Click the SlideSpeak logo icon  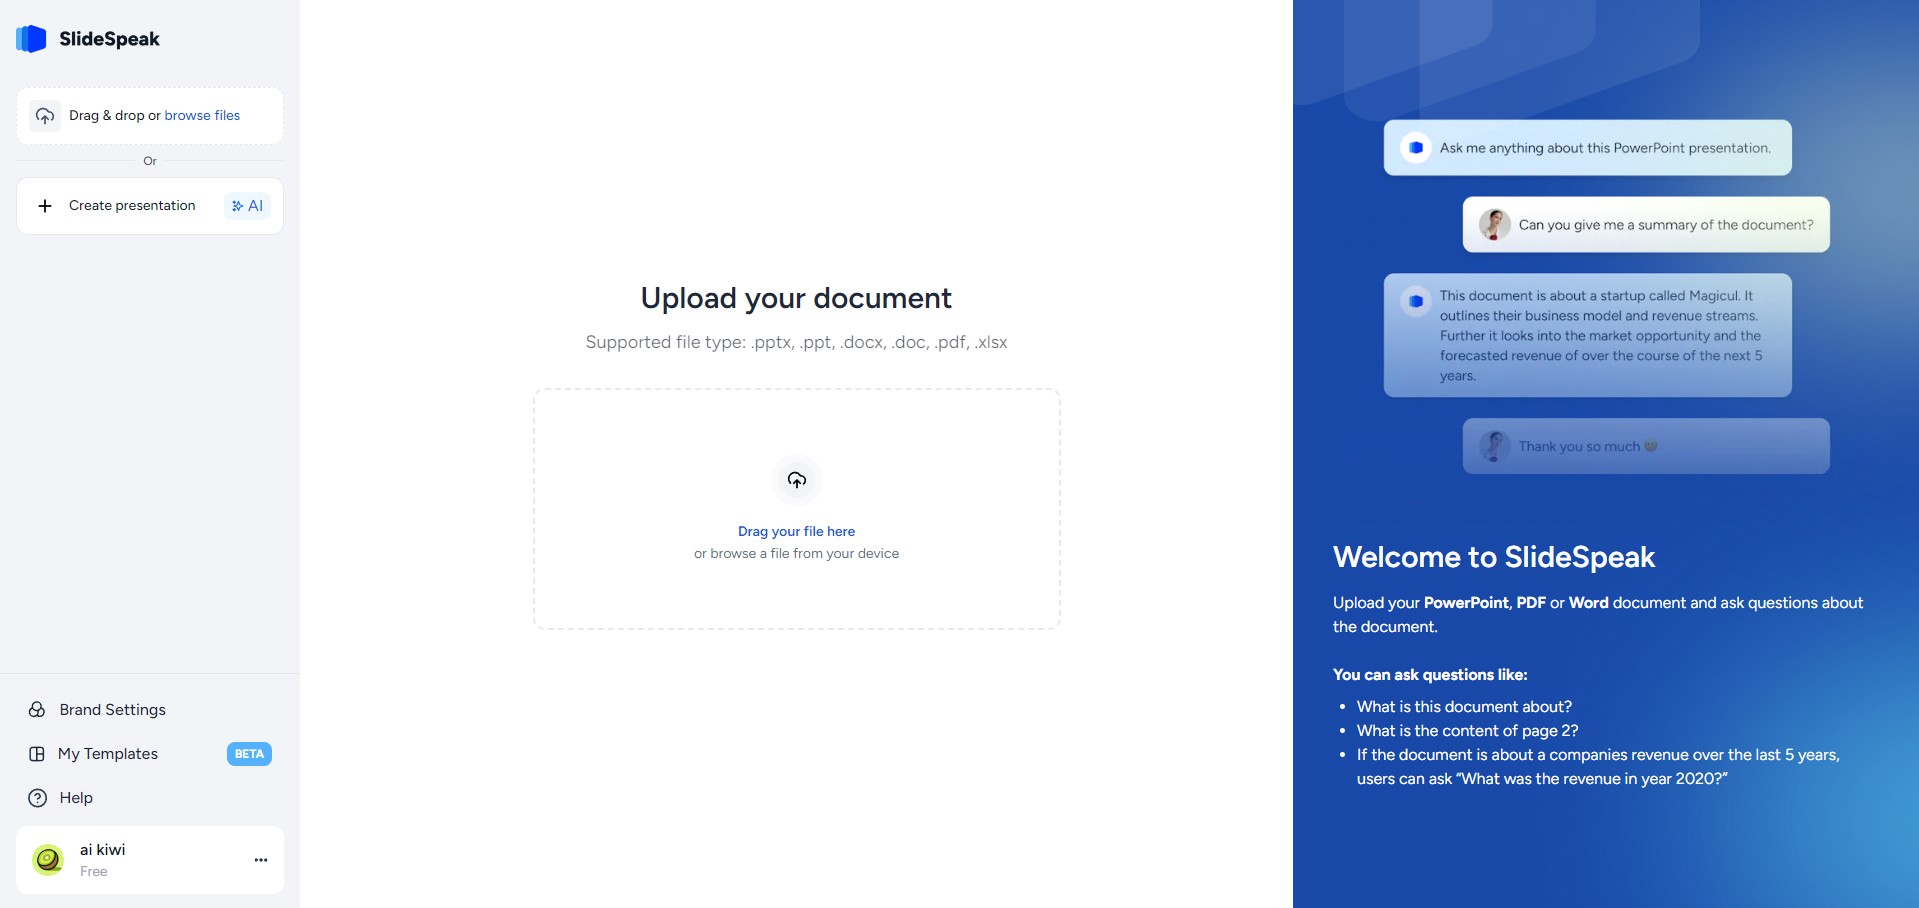click(31, 39)
